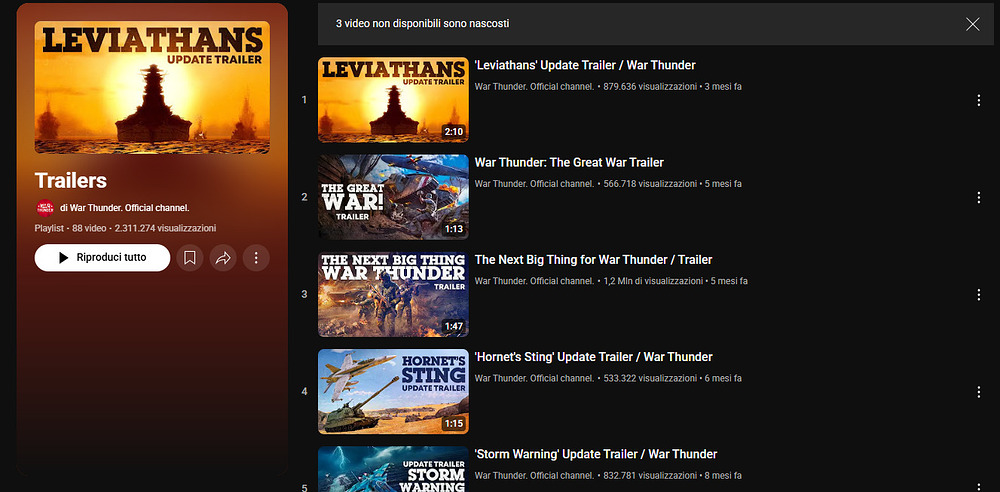Image resolution: width=1000 pixels, height=492 pixels.
Task: Click The Next Big Thing thumbnail
Action: 393,294
